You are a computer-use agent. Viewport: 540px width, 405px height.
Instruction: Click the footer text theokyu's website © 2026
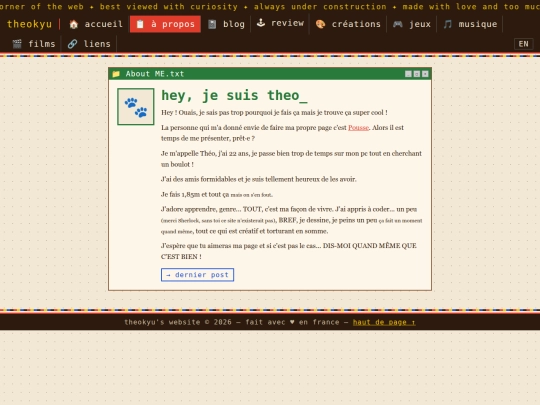[178, 322]
